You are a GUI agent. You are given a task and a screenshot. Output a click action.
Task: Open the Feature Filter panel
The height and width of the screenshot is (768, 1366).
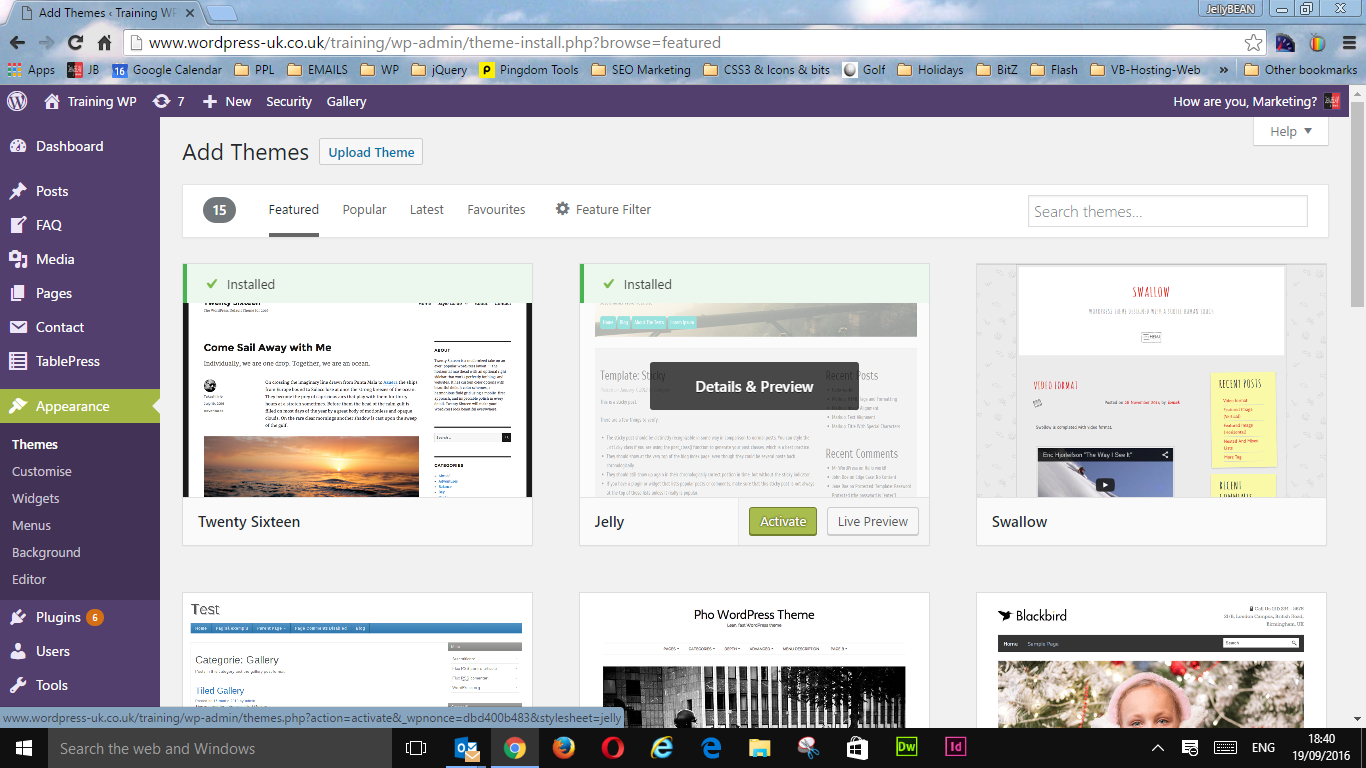[603, 209]
